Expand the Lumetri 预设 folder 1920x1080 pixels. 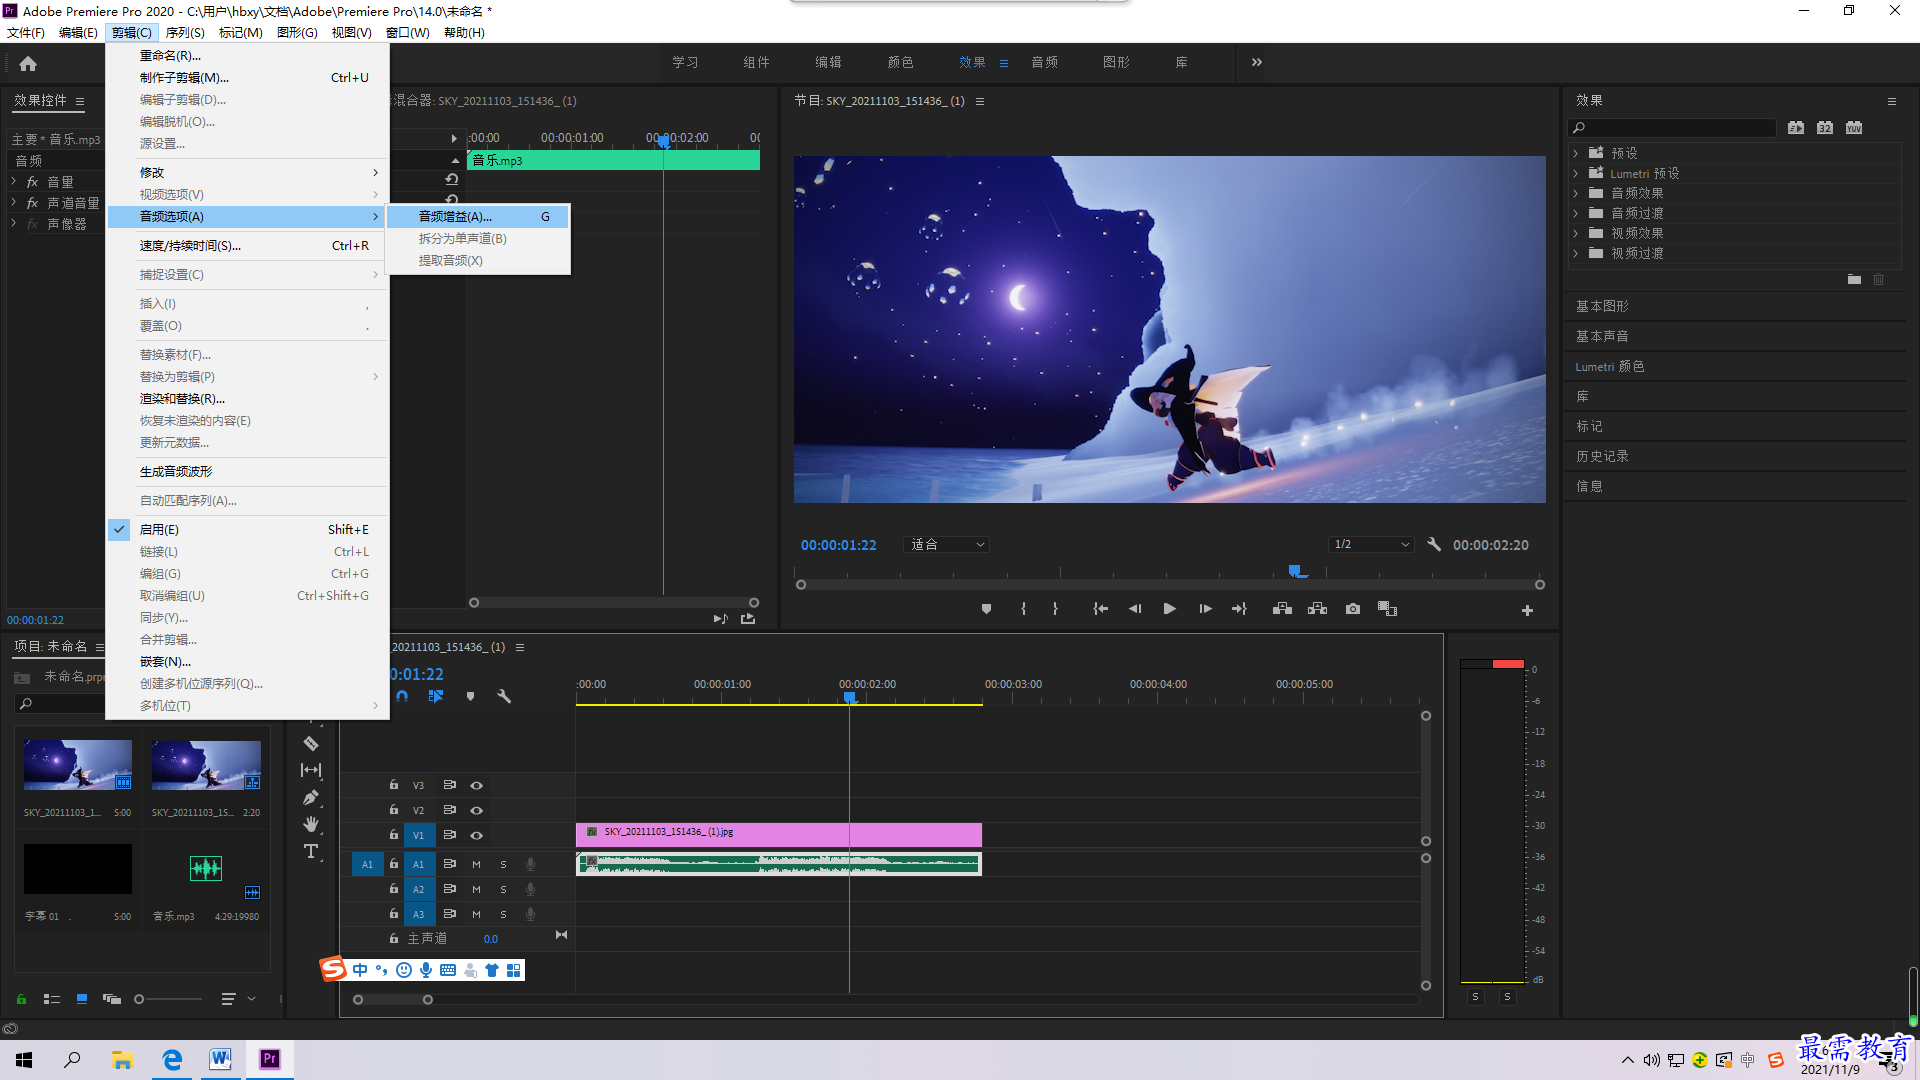tap(1576, 173)
